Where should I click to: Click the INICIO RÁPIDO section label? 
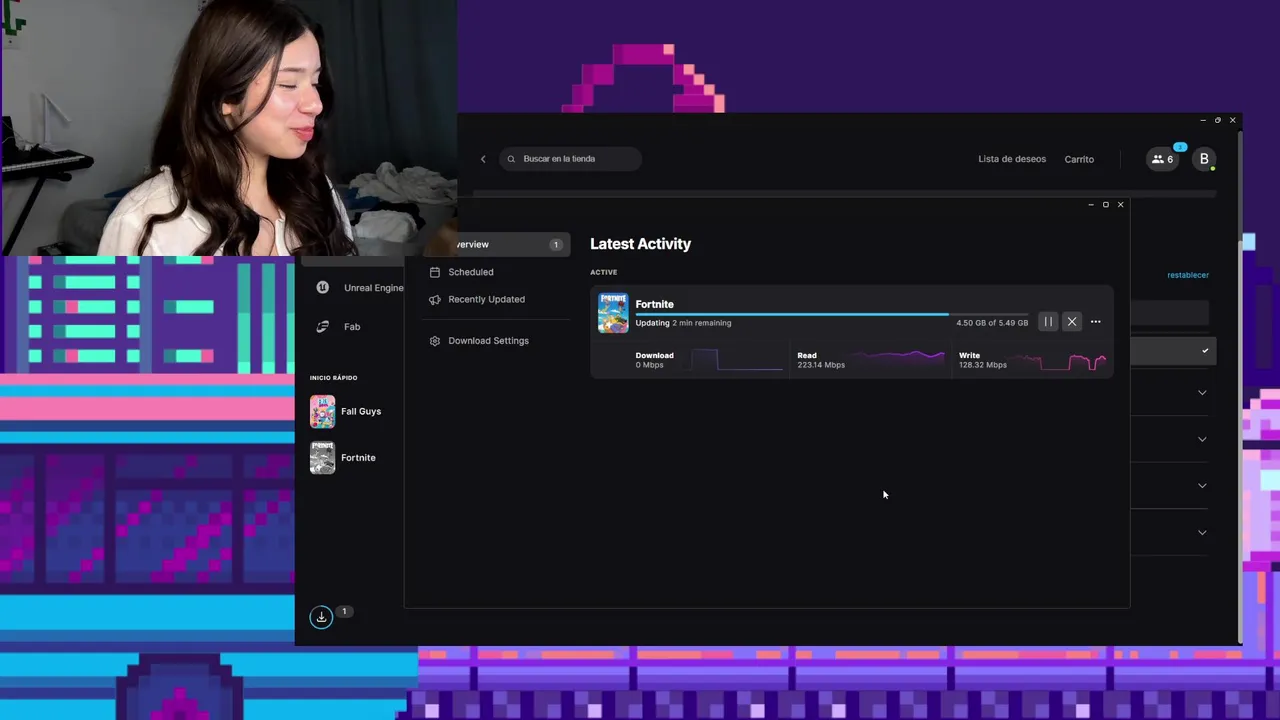click(x=333, y=378)
